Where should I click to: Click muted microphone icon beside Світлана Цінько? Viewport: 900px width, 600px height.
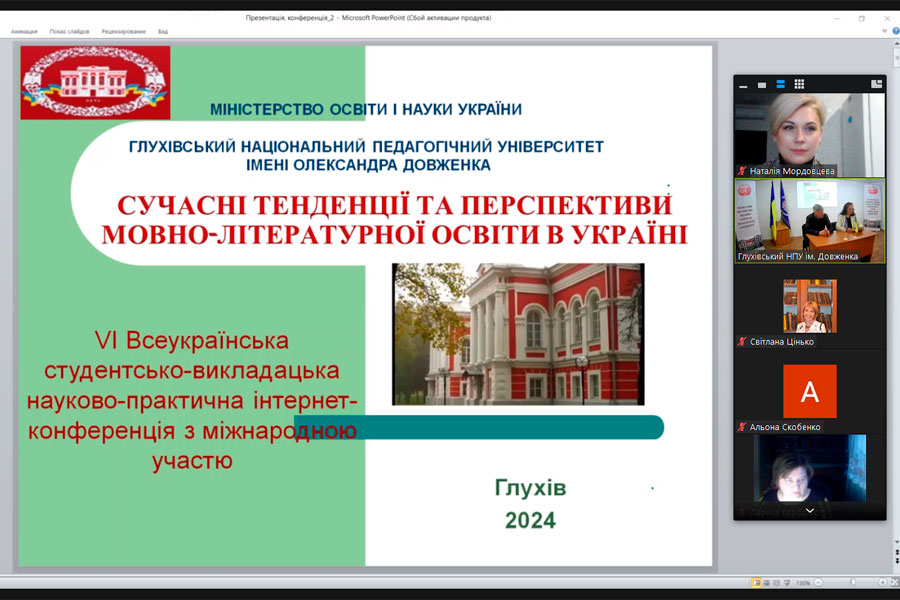click(742, 342)
